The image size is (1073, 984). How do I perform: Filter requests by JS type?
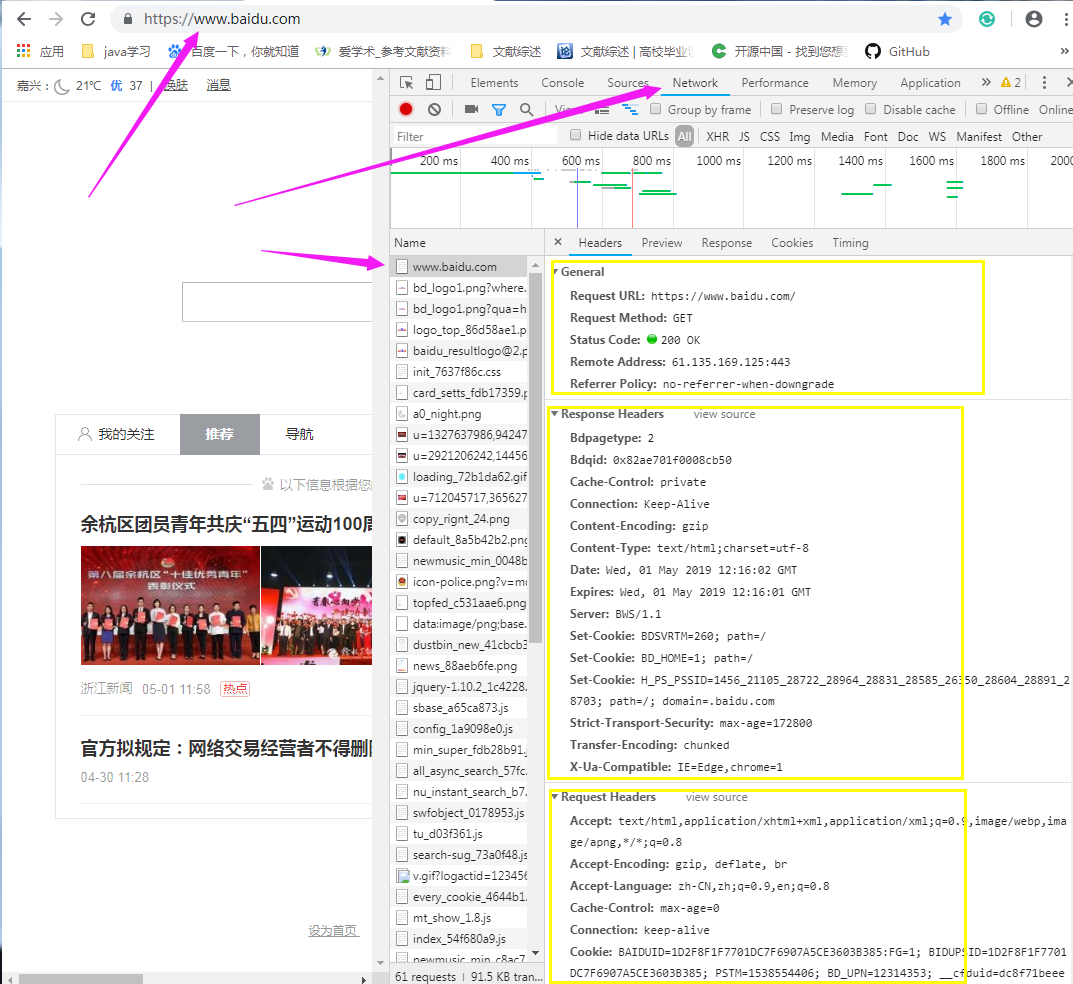point(744,137)
